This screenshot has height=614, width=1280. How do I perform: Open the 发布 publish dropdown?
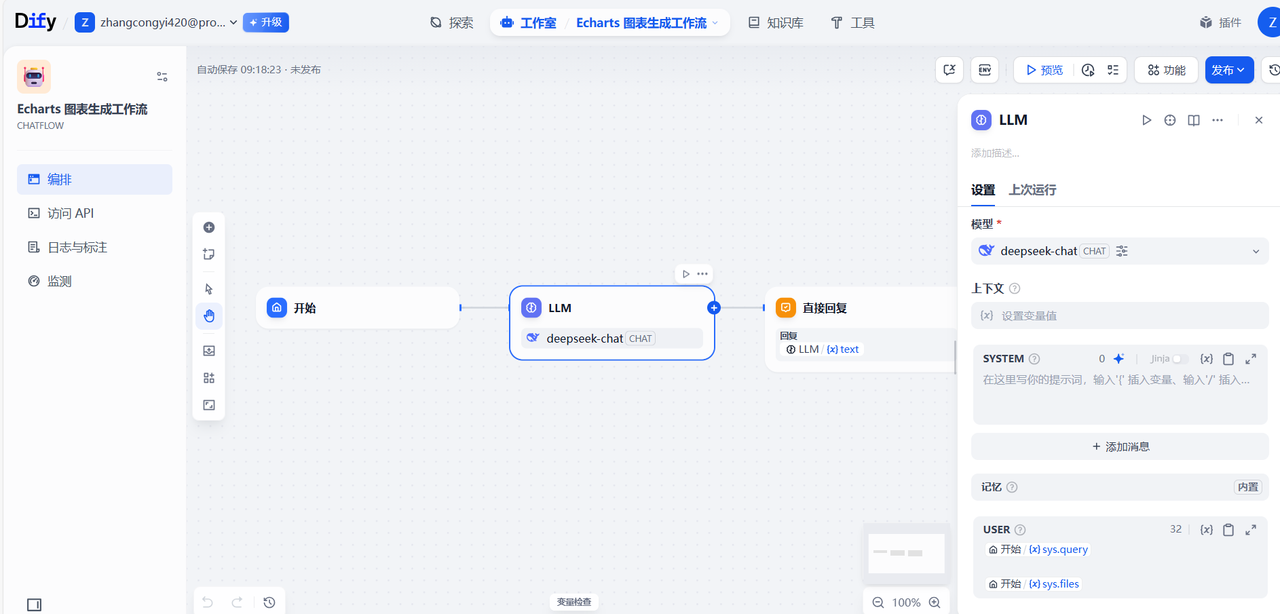[x=1229, y=70]
